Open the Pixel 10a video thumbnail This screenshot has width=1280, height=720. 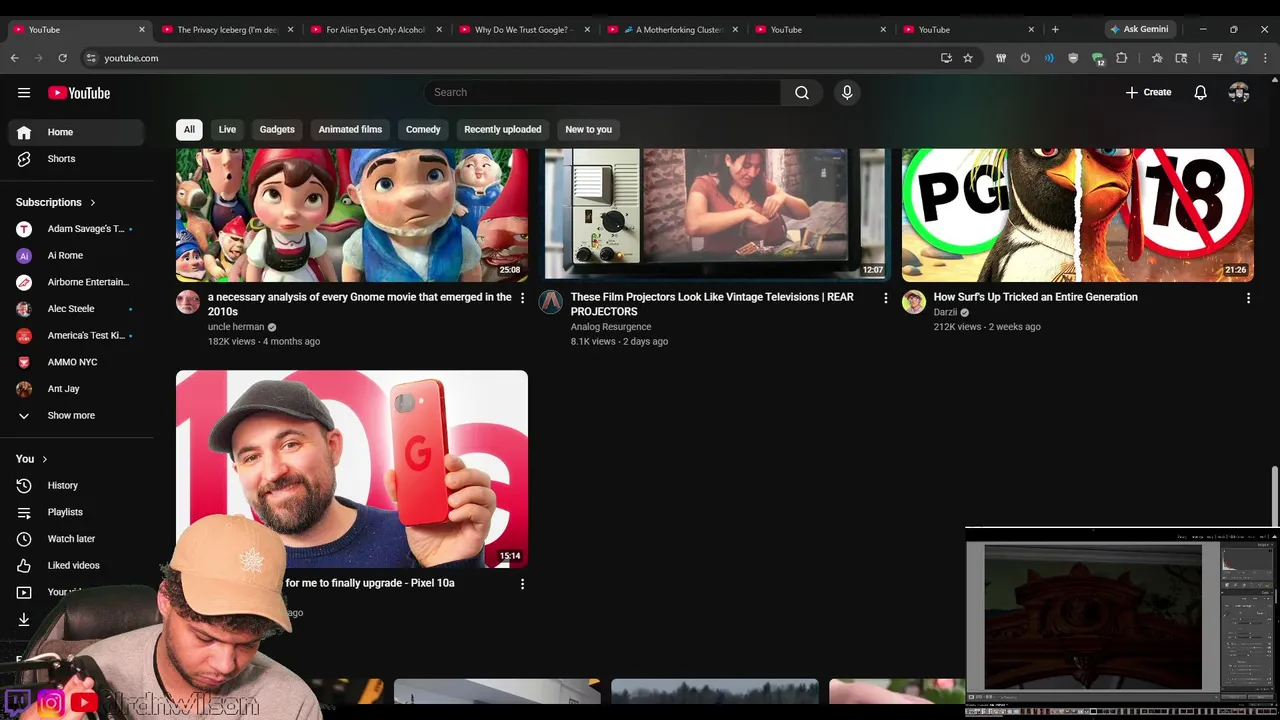[x=352, y=469]
